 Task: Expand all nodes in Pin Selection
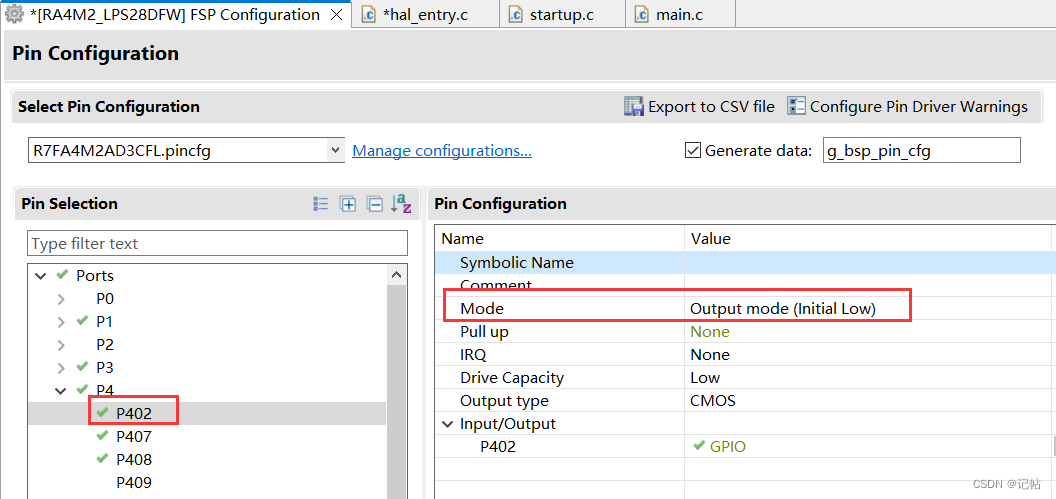pos(348,204)
